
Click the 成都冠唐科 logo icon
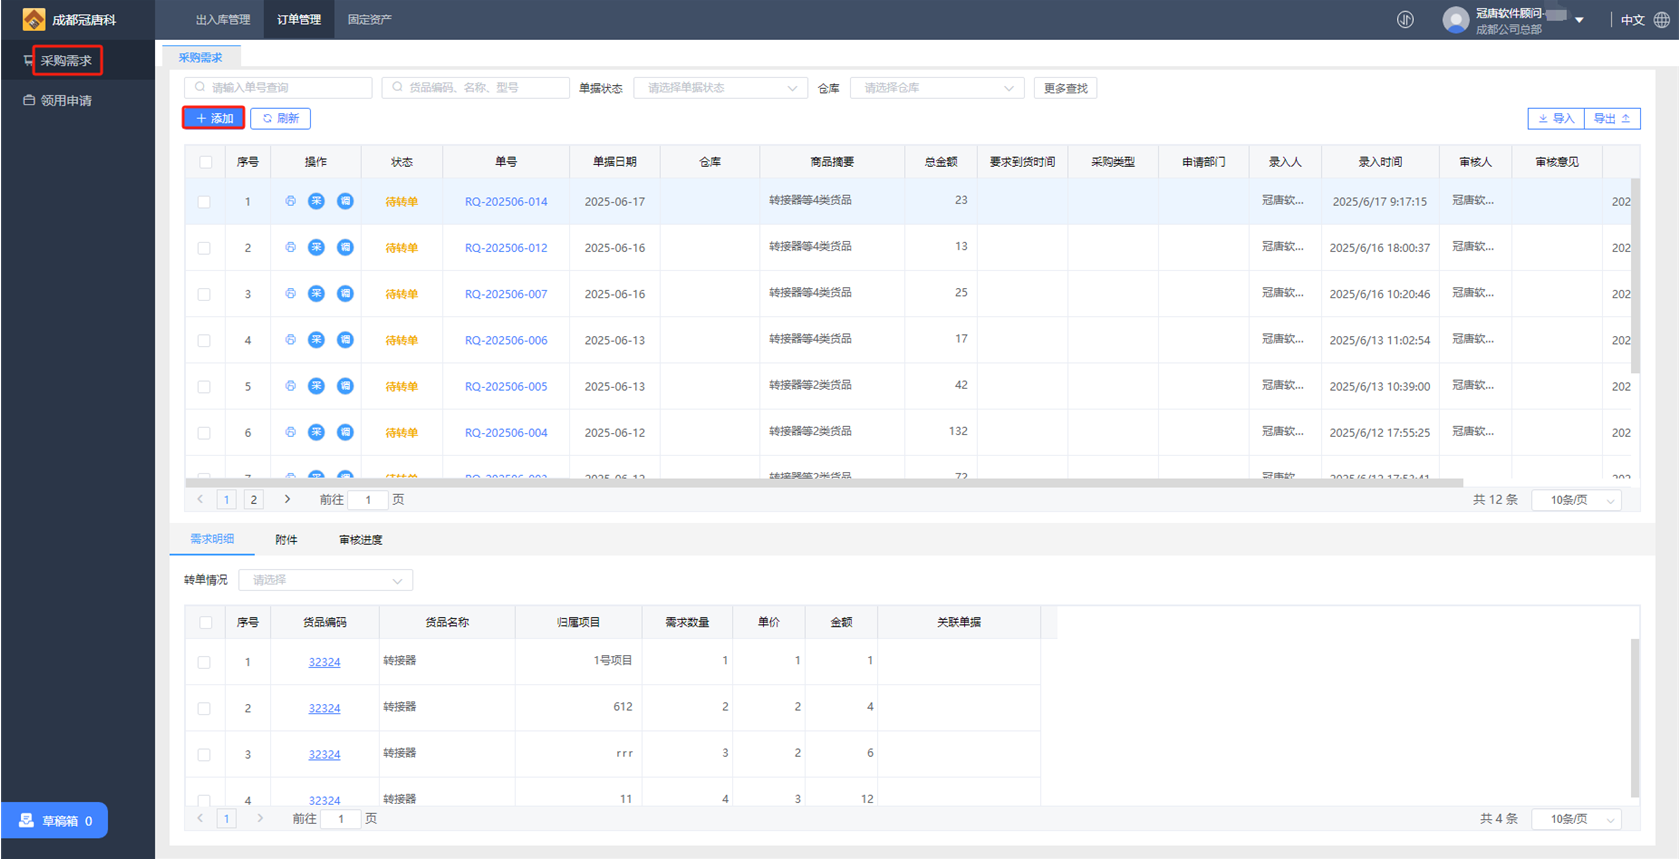(x=33, y=20)
